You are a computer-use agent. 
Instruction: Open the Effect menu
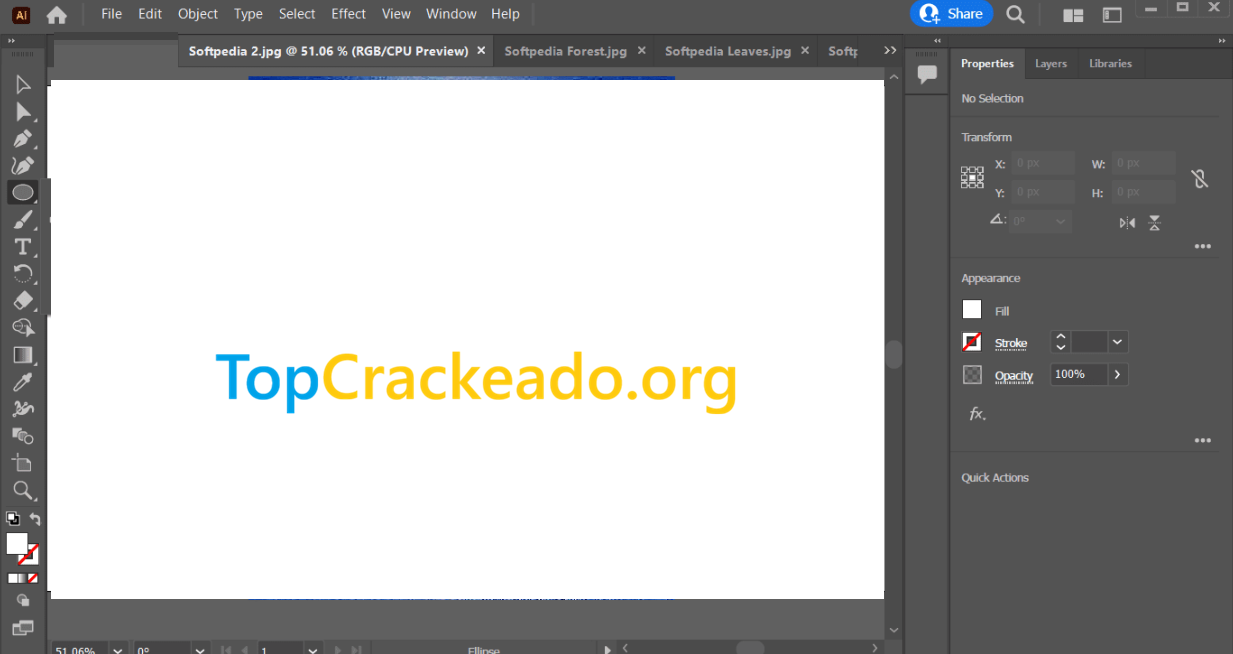[349, 14]
